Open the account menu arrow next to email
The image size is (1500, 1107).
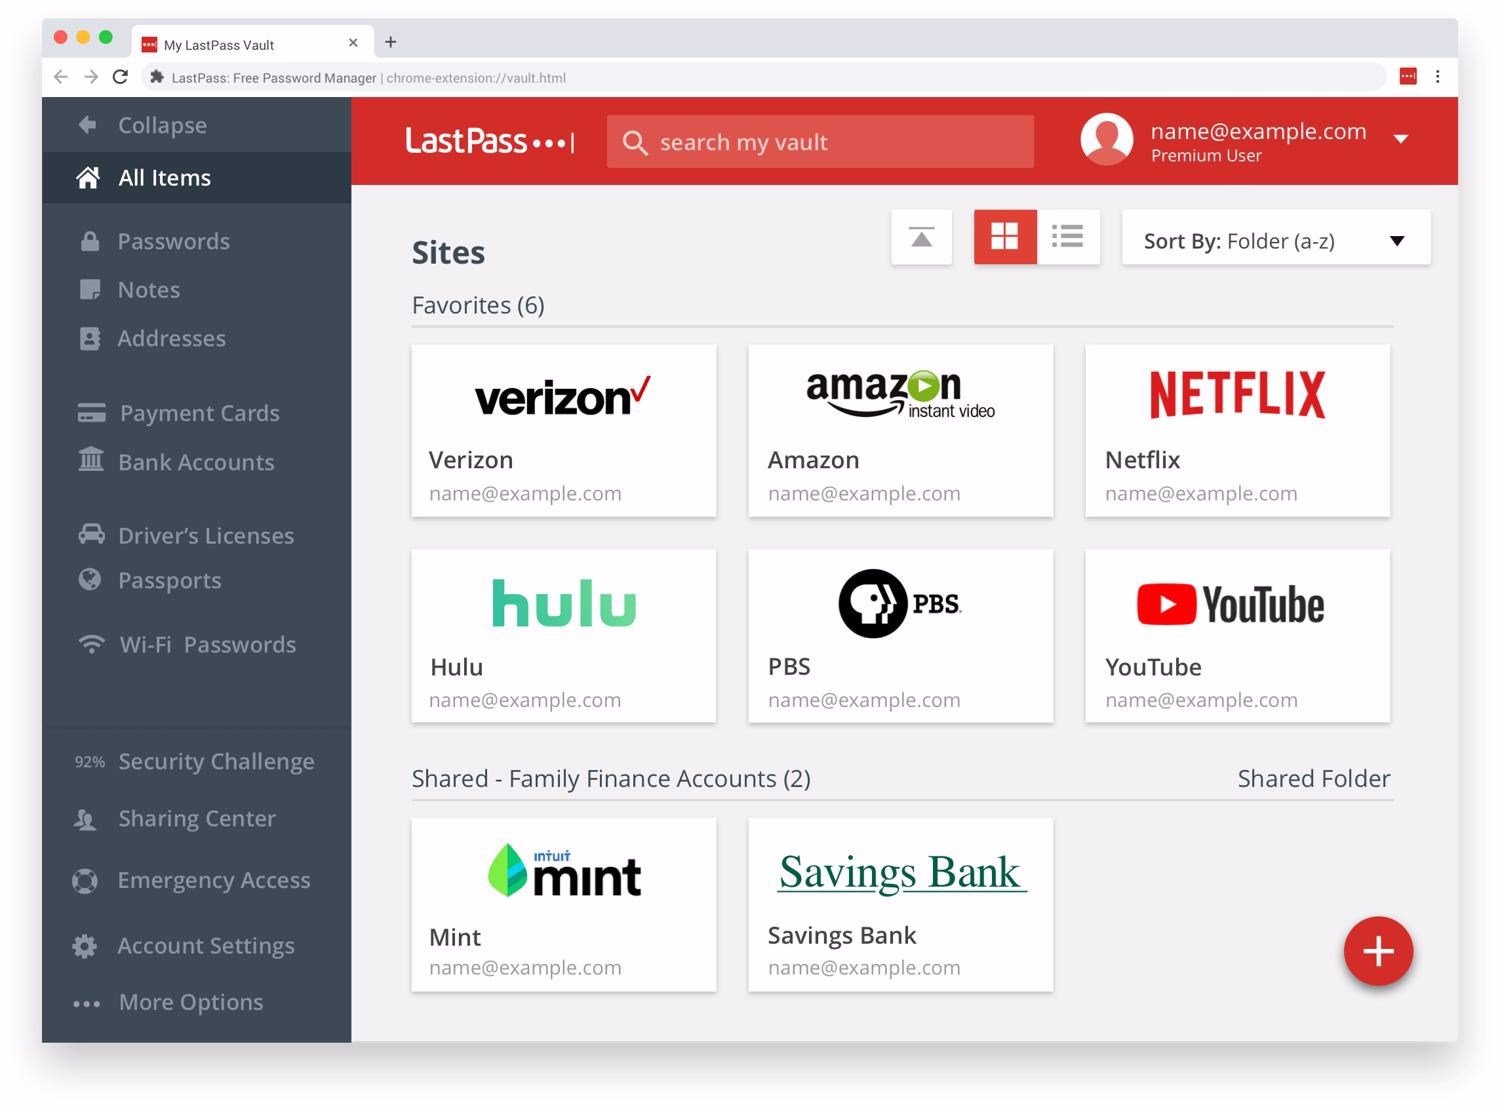(1402, 139)
